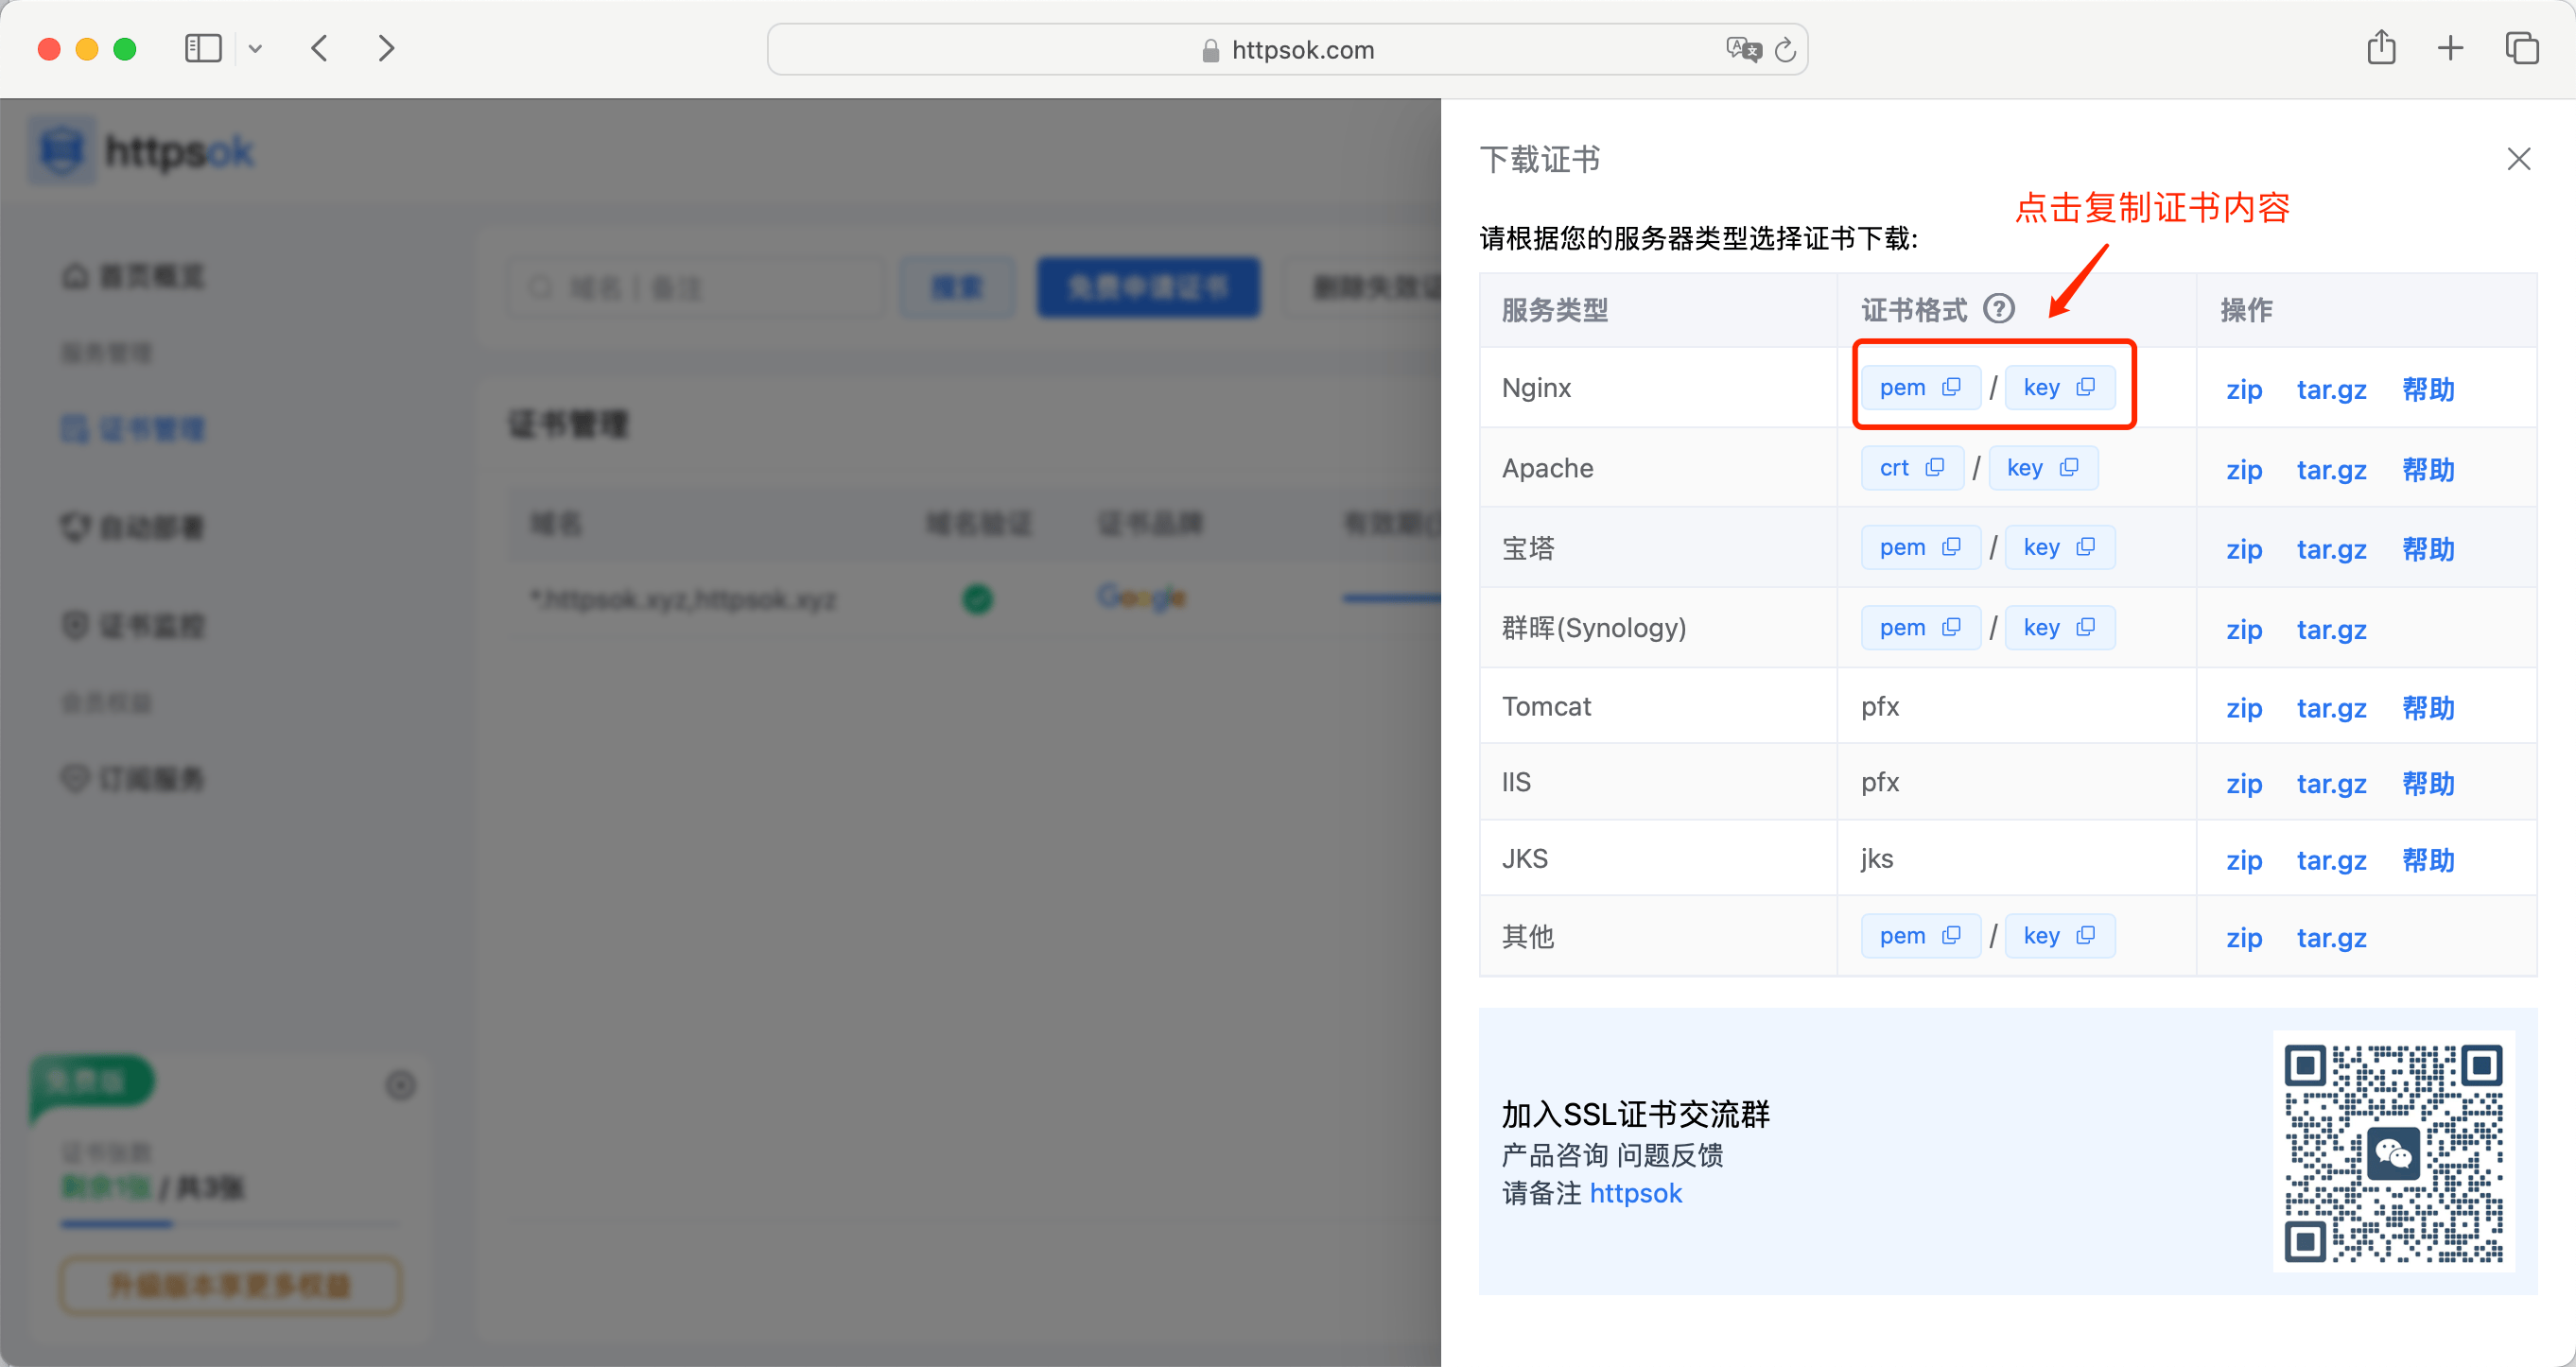Copy the 宝塔 key content
This screenshot has width=2576, height=1367.
(2058, 547)
